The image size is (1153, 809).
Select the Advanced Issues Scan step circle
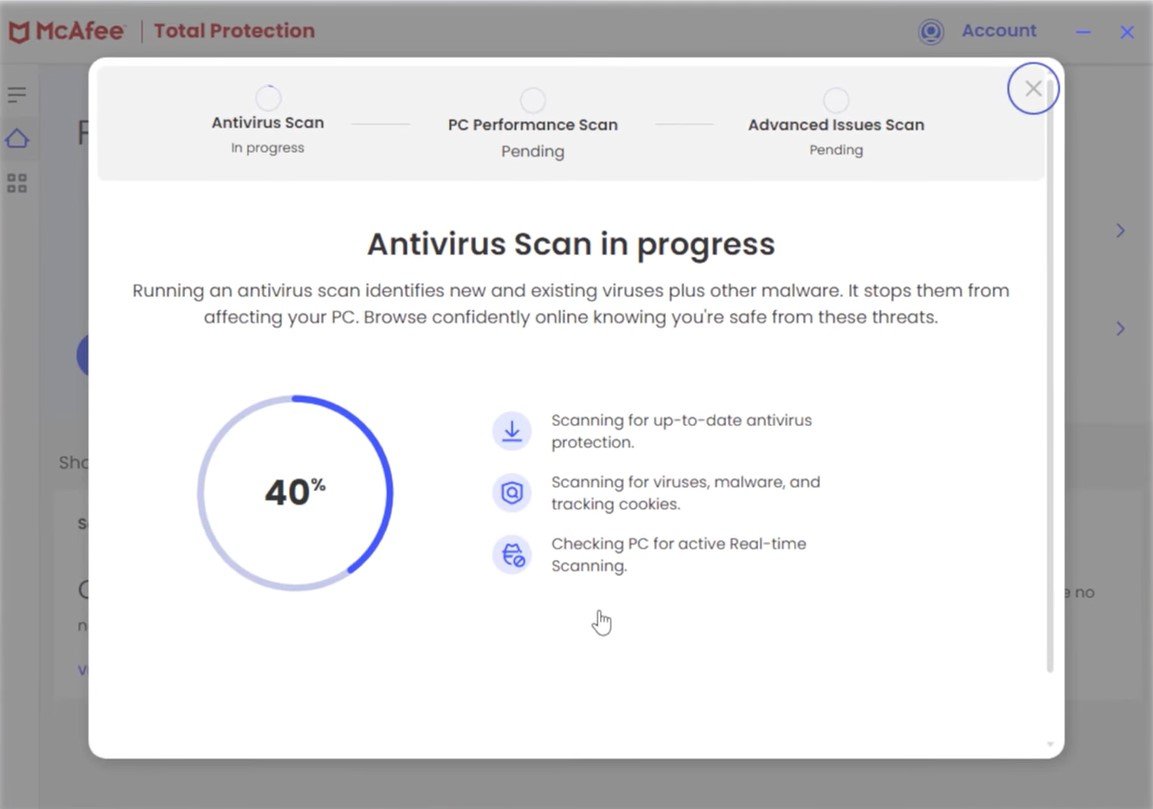(836, 100)
